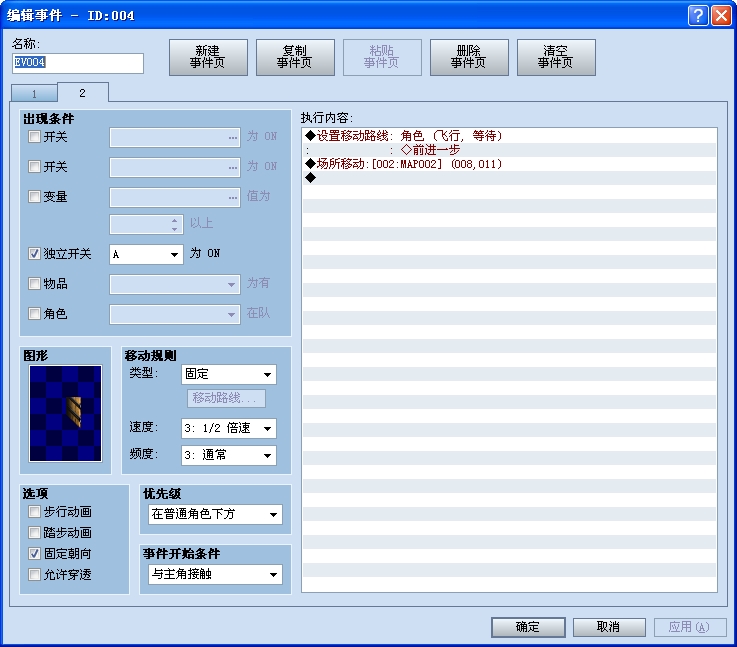This screenshot has width=737, height=647.
Task: Open 事件开始条件 trigger dropdown
Action: (214, 575)
